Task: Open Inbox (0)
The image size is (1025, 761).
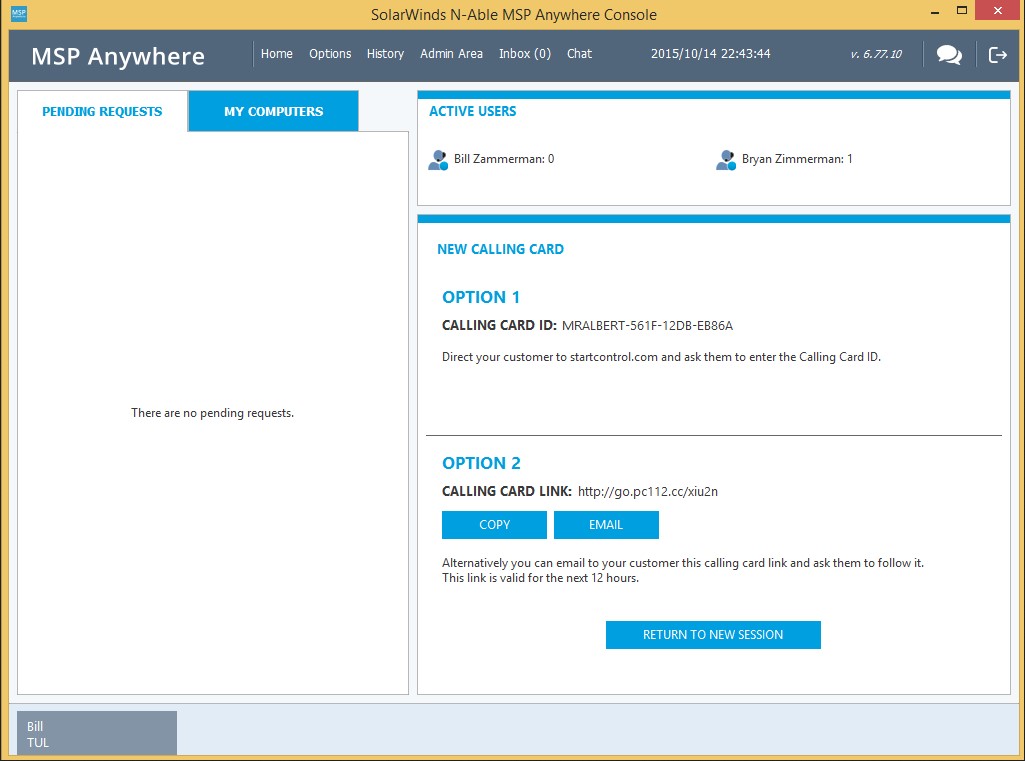Action: pyautogui.click(x=524, y=54)
